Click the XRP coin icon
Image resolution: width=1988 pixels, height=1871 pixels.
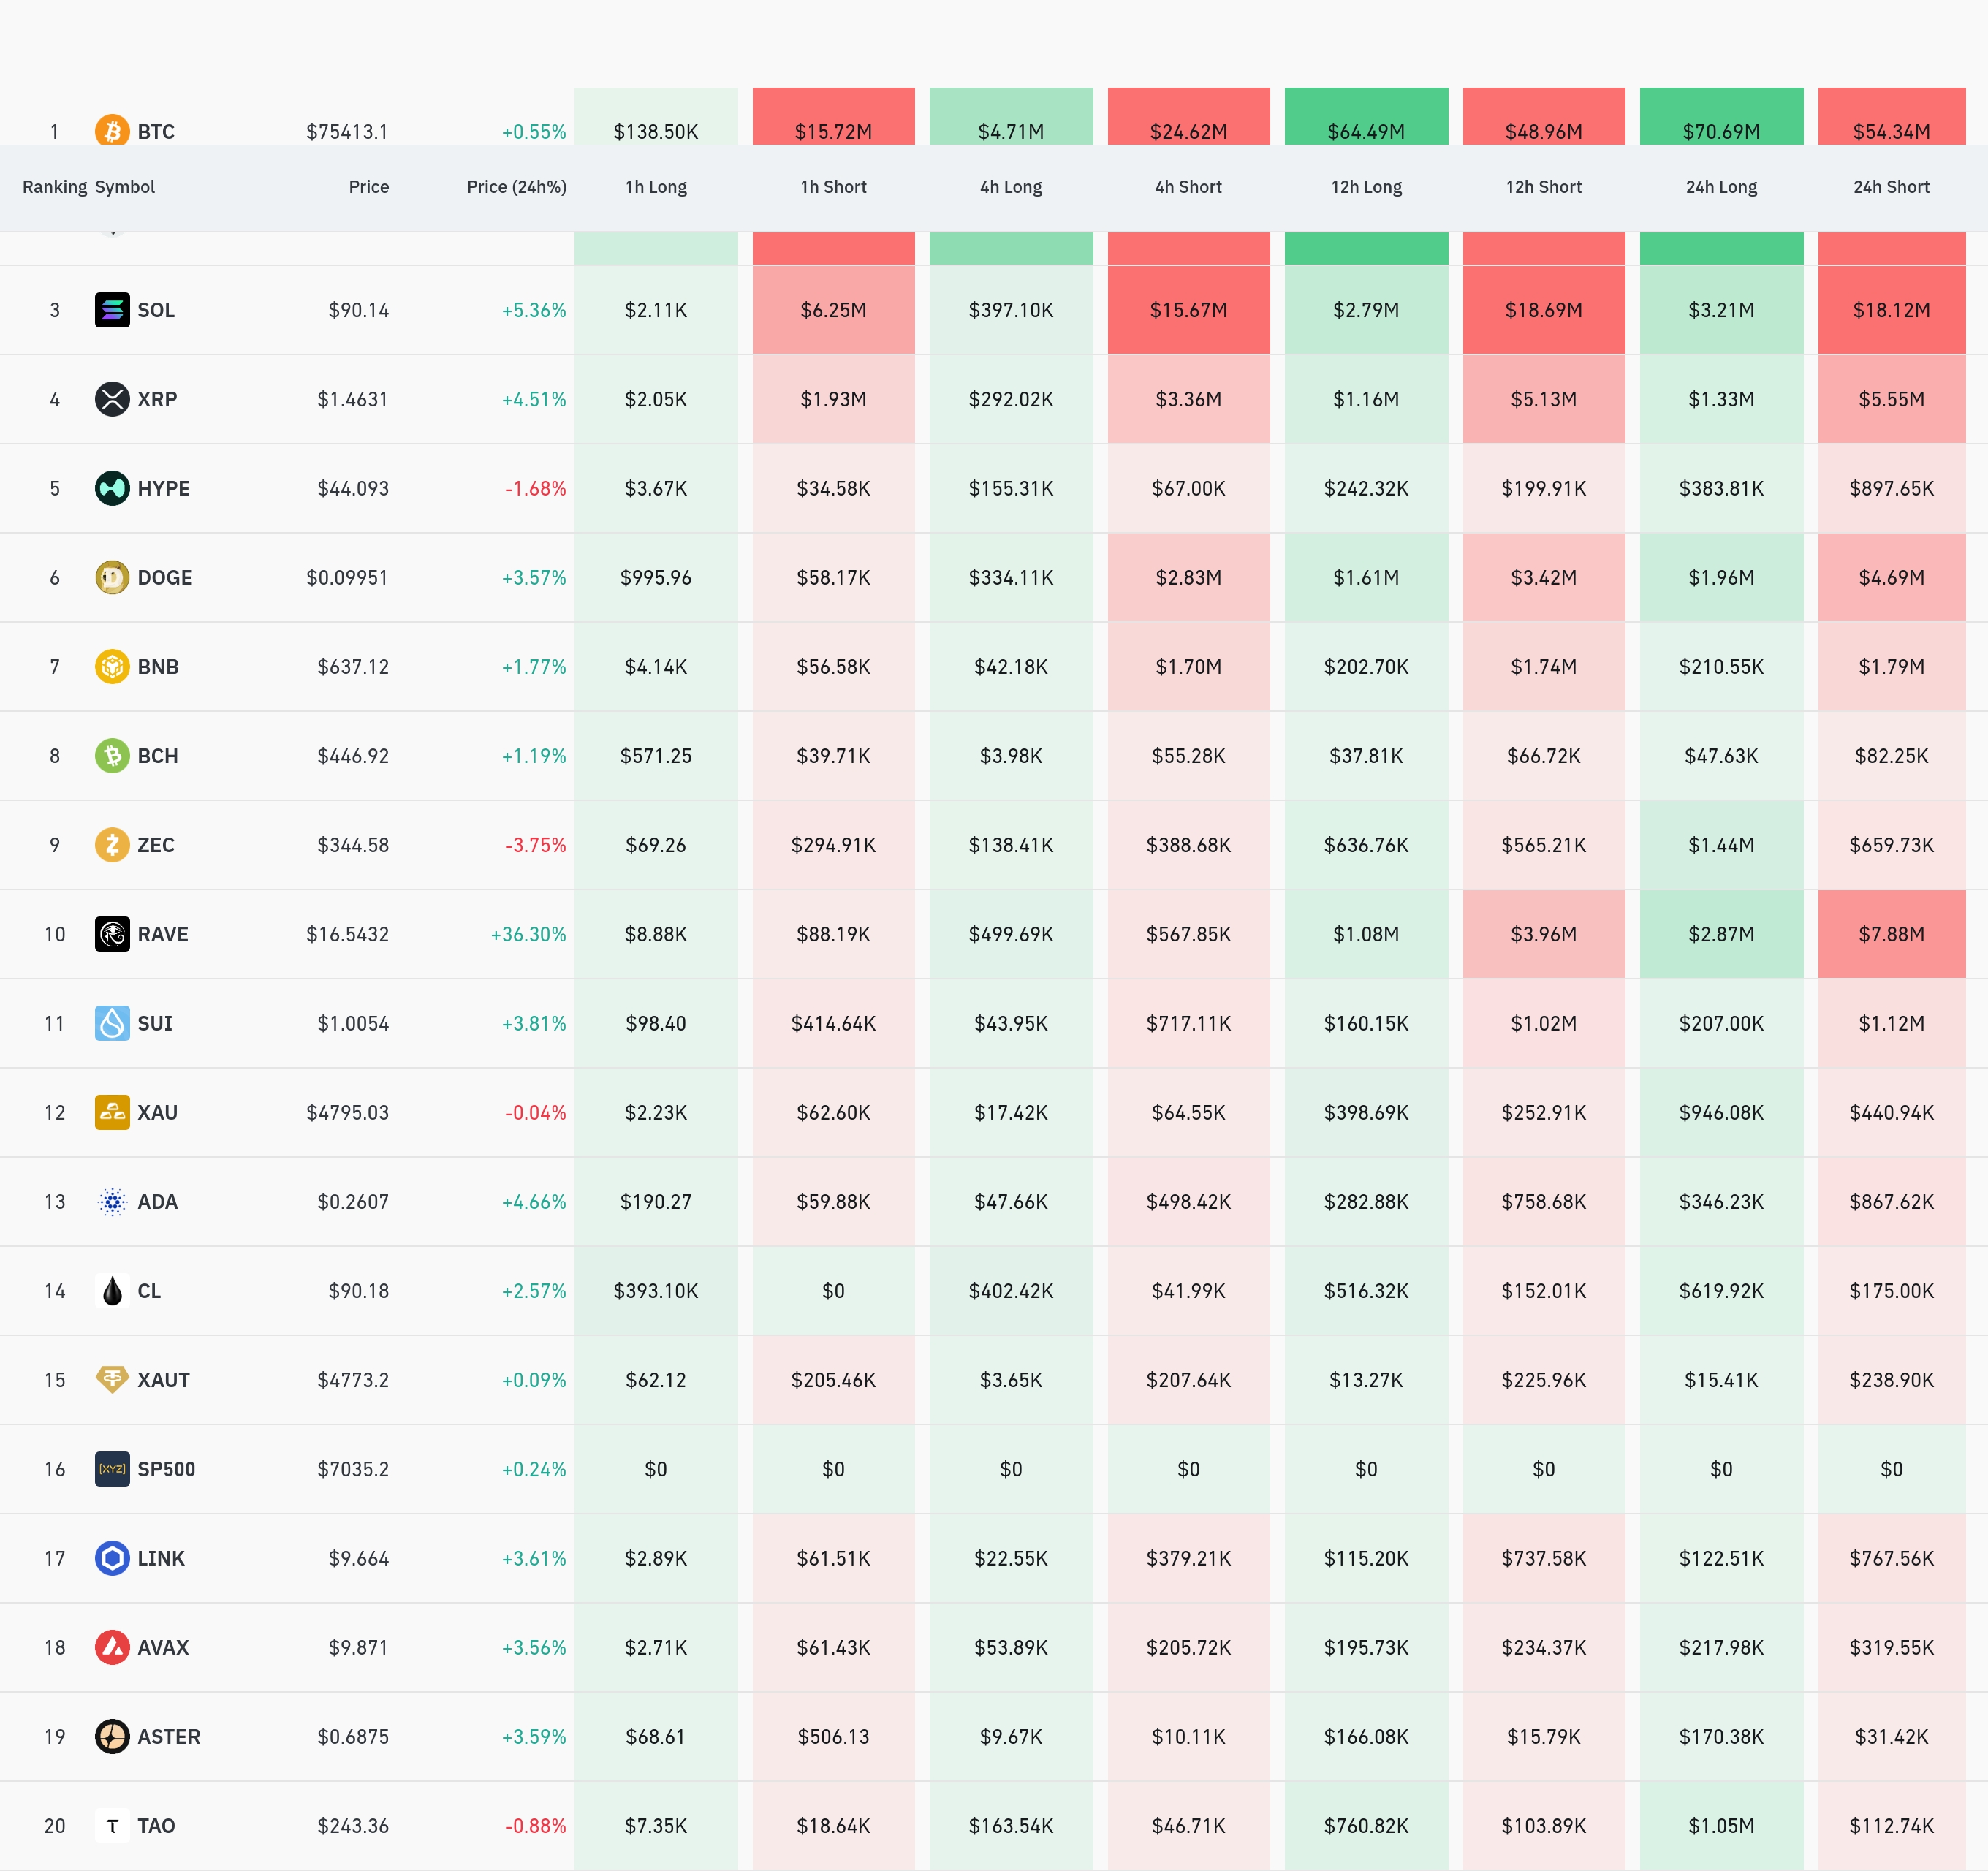point(112,399)
